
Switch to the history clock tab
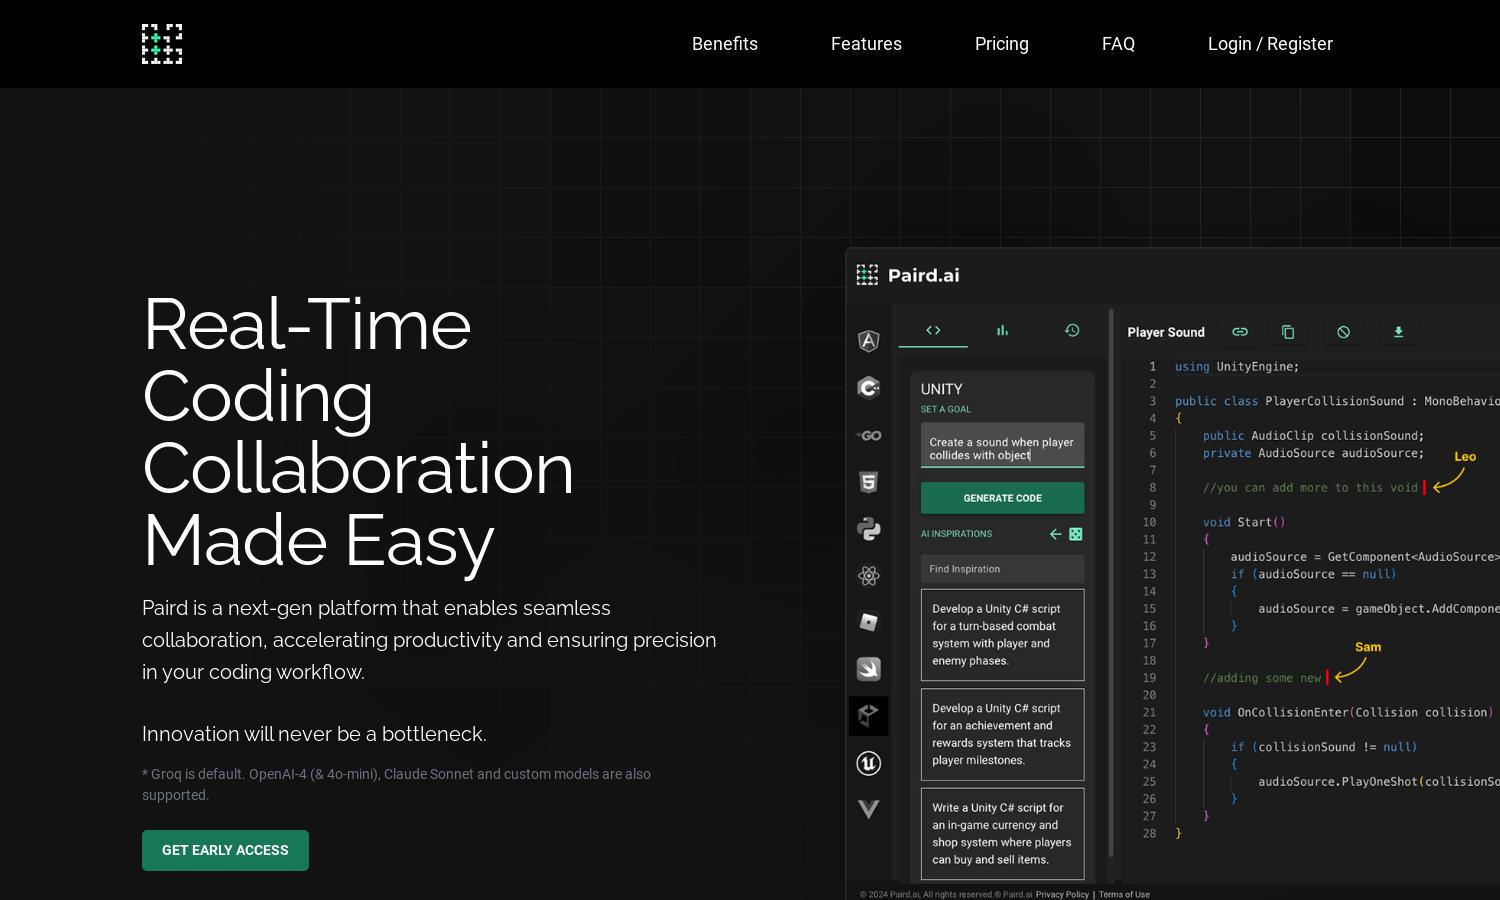pos(1072,330)
